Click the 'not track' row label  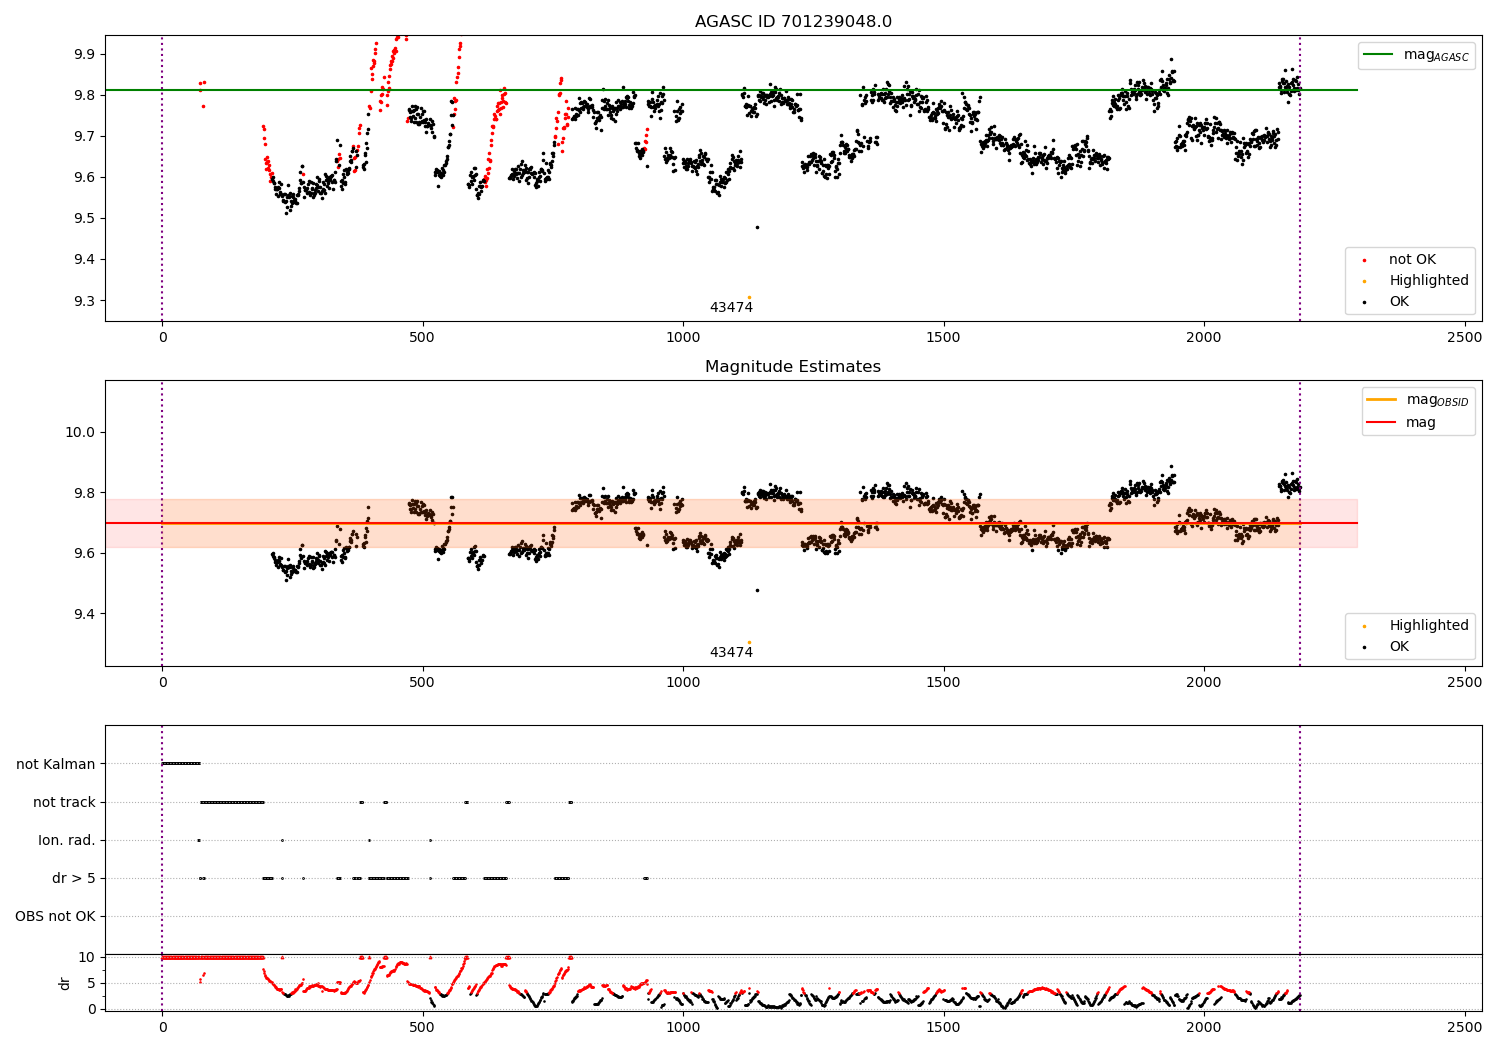pos(64,802)
